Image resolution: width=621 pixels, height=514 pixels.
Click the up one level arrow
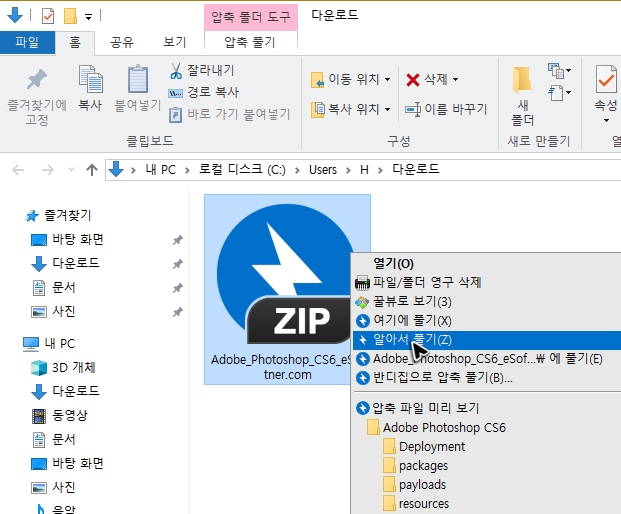(x=92, y=170)
